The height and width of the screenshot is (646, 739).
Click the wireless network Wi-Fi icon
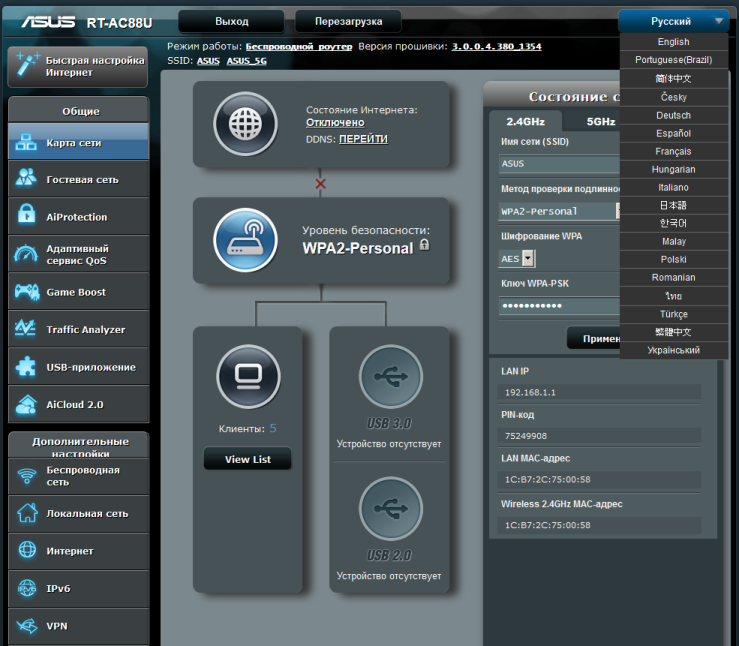(x=27, y=475)
